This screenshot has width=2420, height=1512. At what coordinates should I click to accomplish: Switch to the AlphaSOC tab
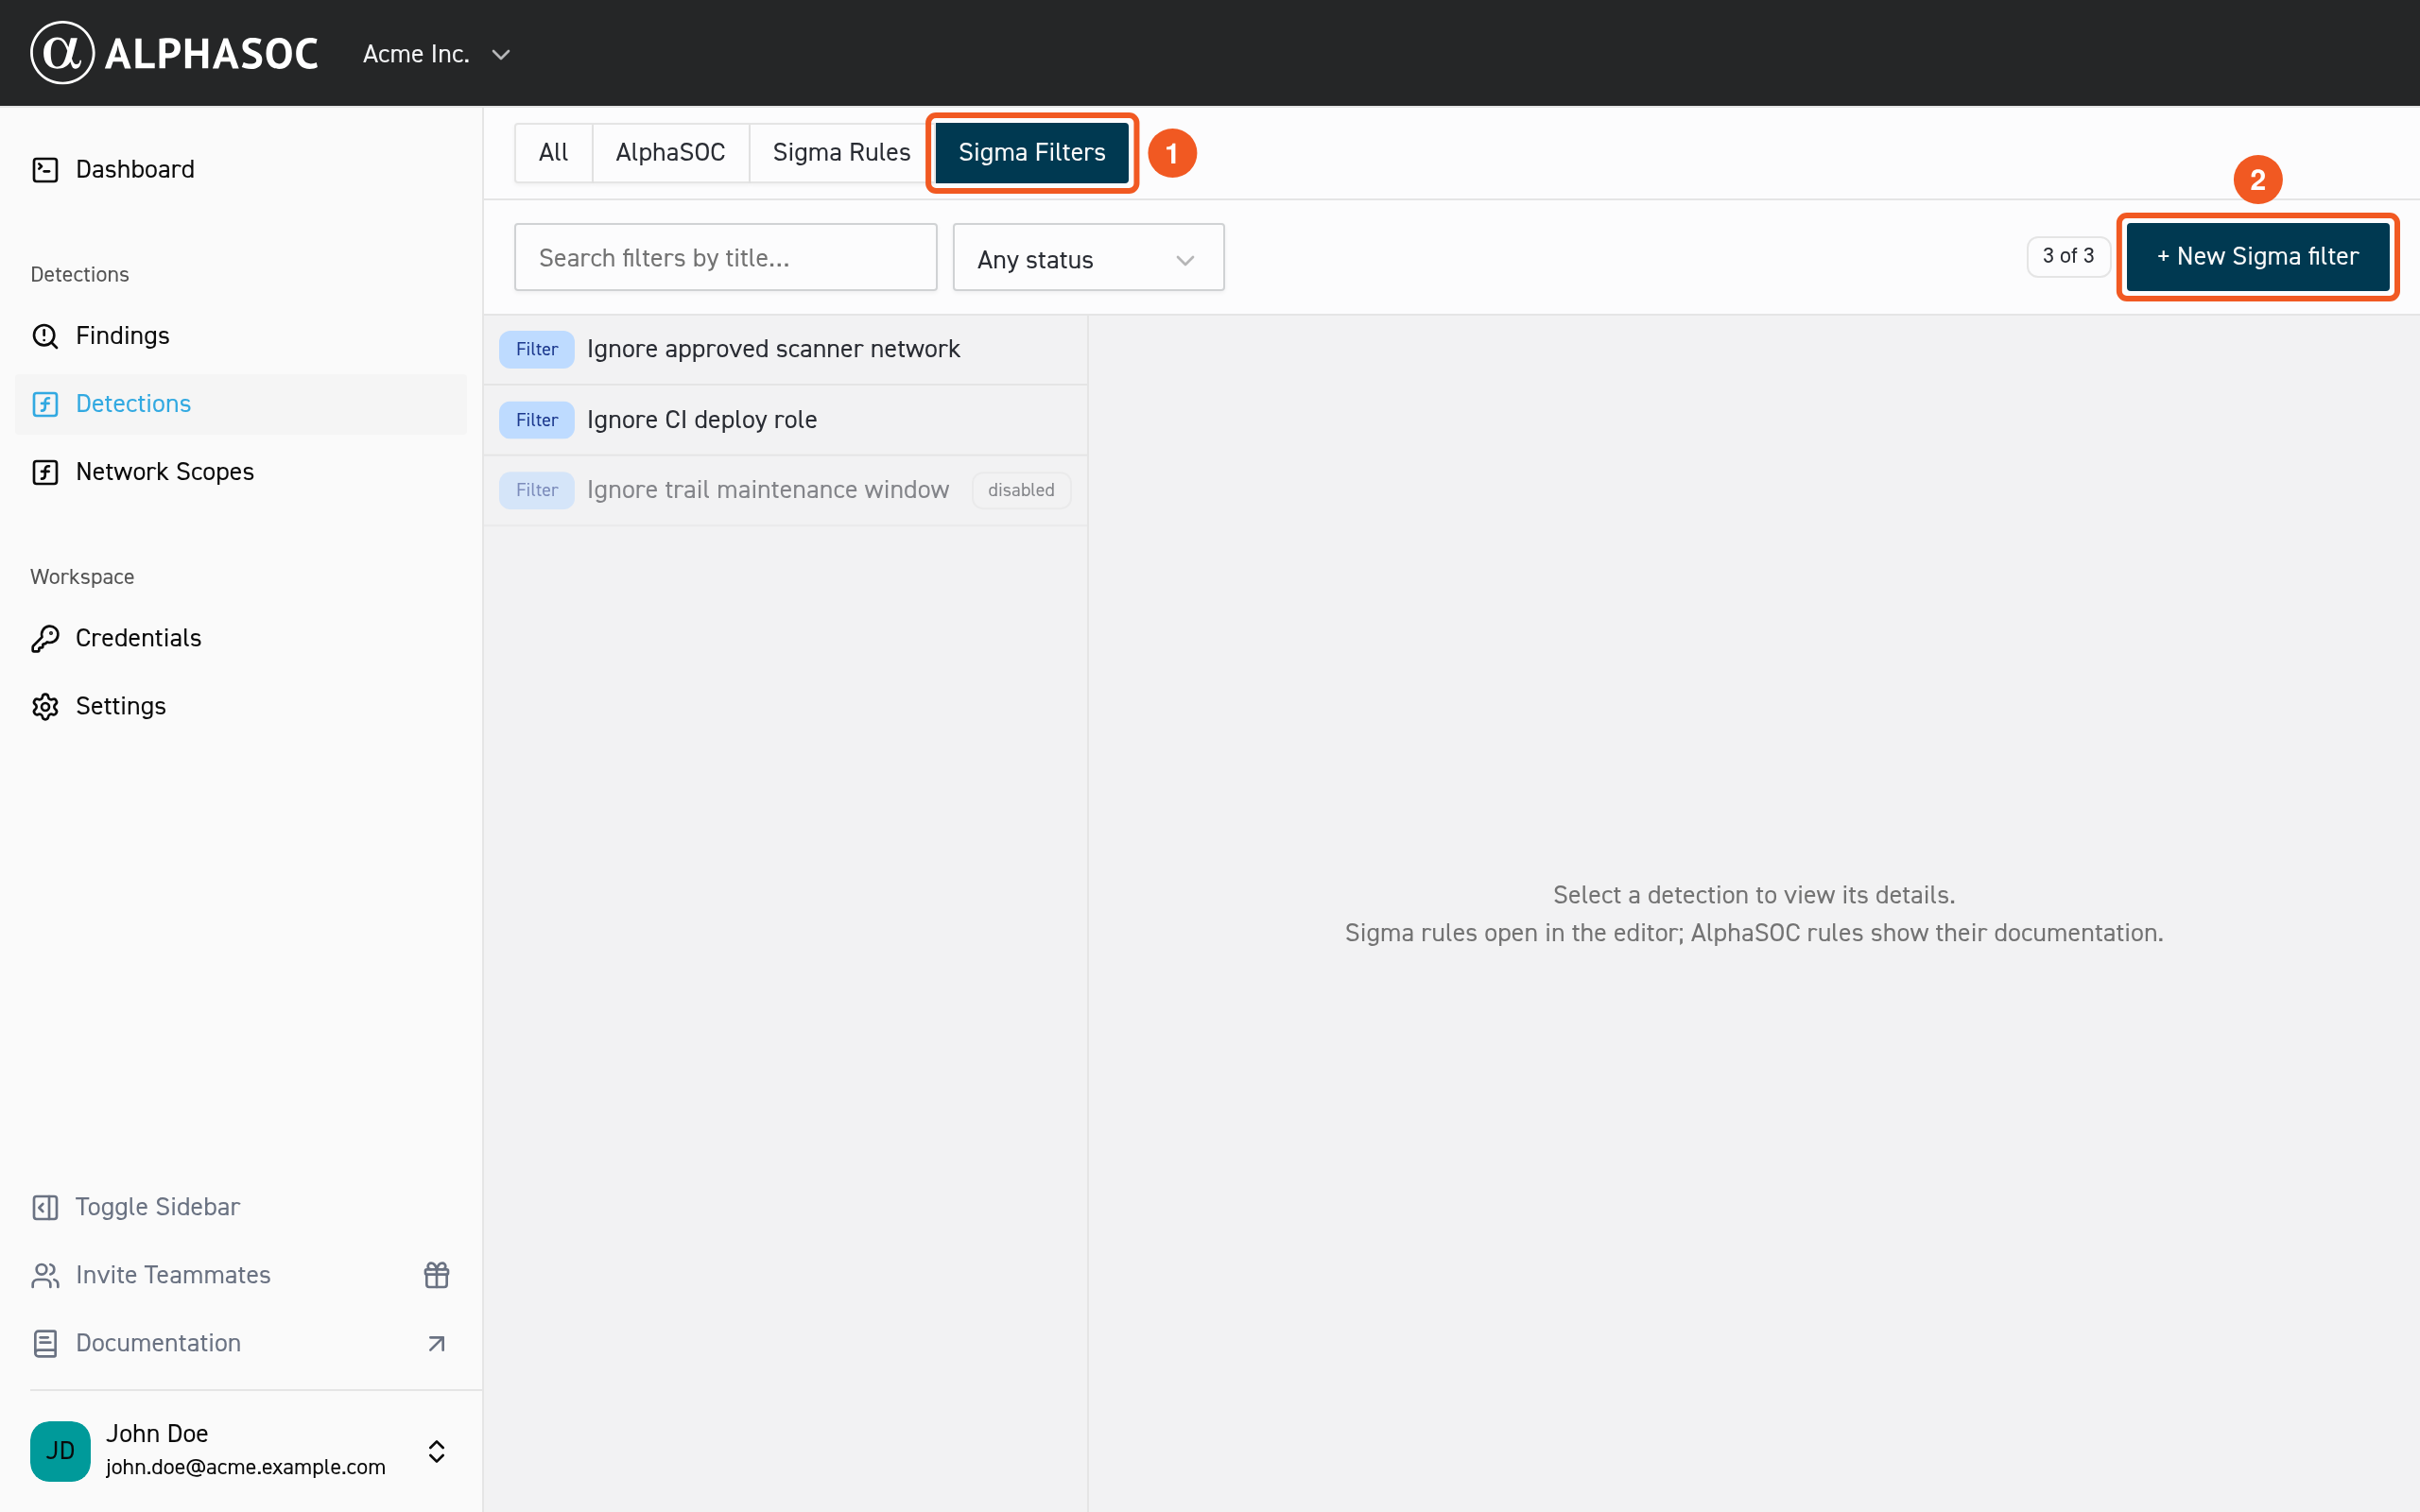coord(670,152)
